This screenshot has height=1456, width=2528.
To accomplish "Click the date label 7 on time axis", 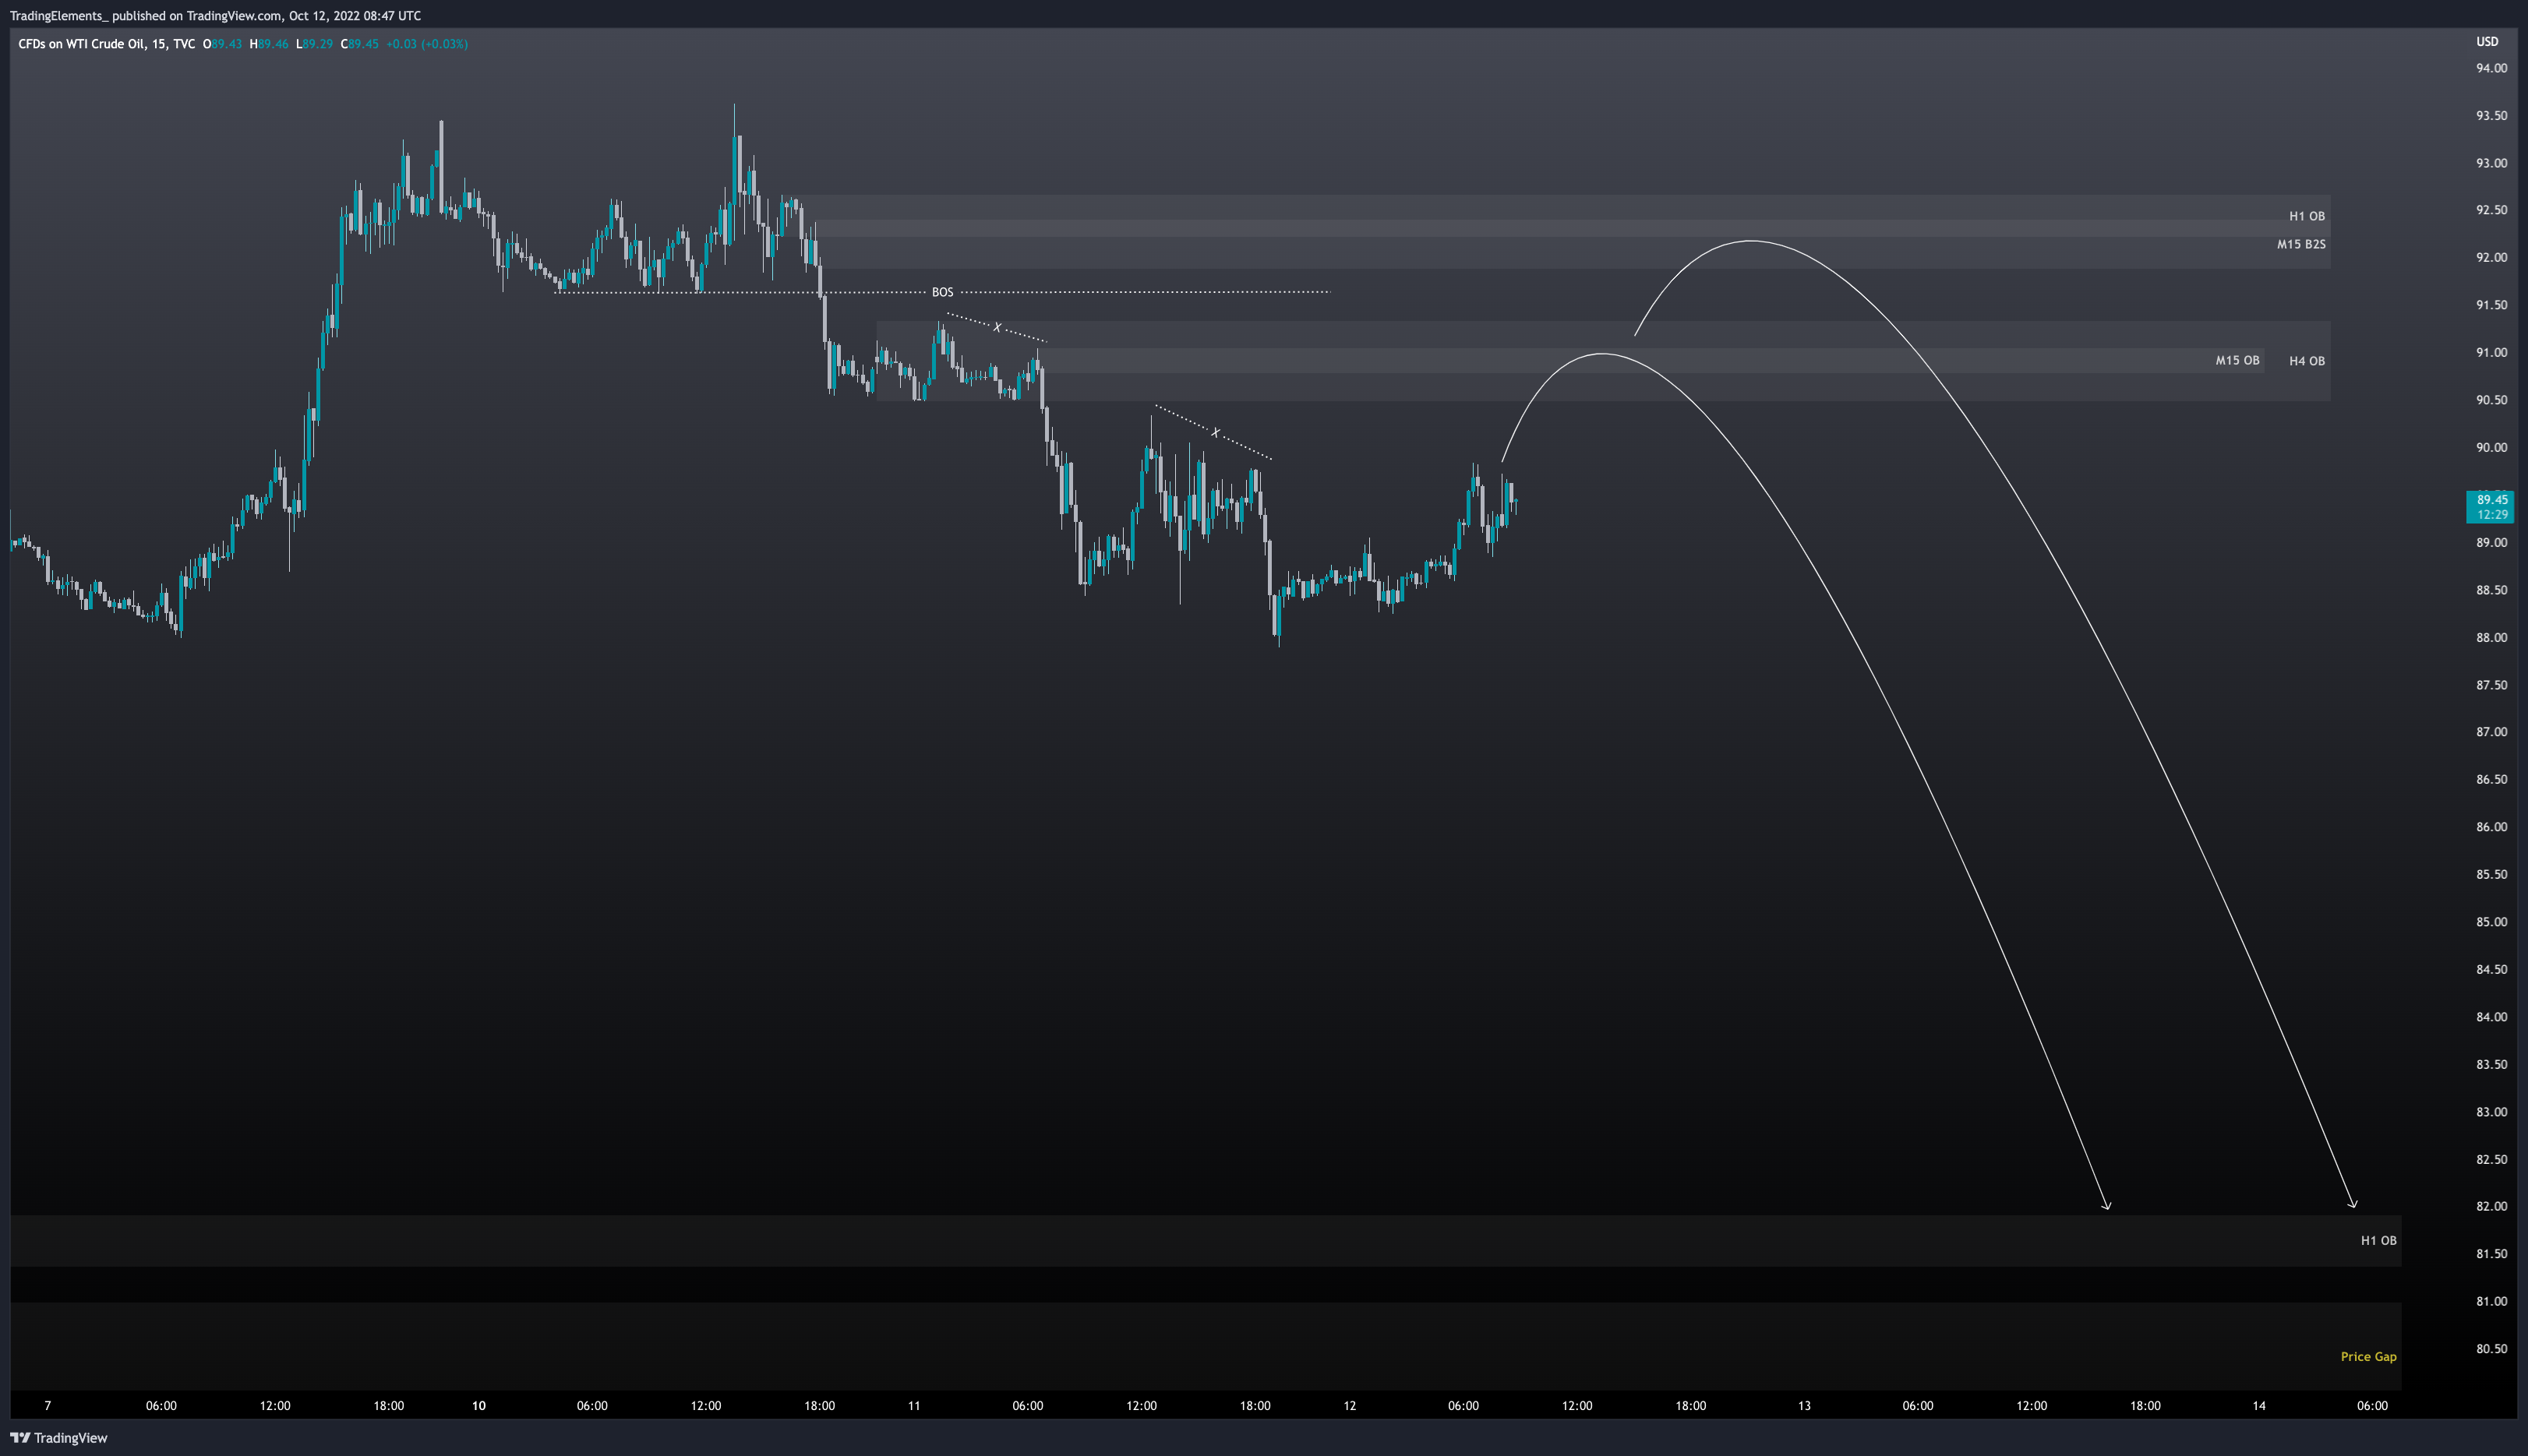I will pos(47,1406).
